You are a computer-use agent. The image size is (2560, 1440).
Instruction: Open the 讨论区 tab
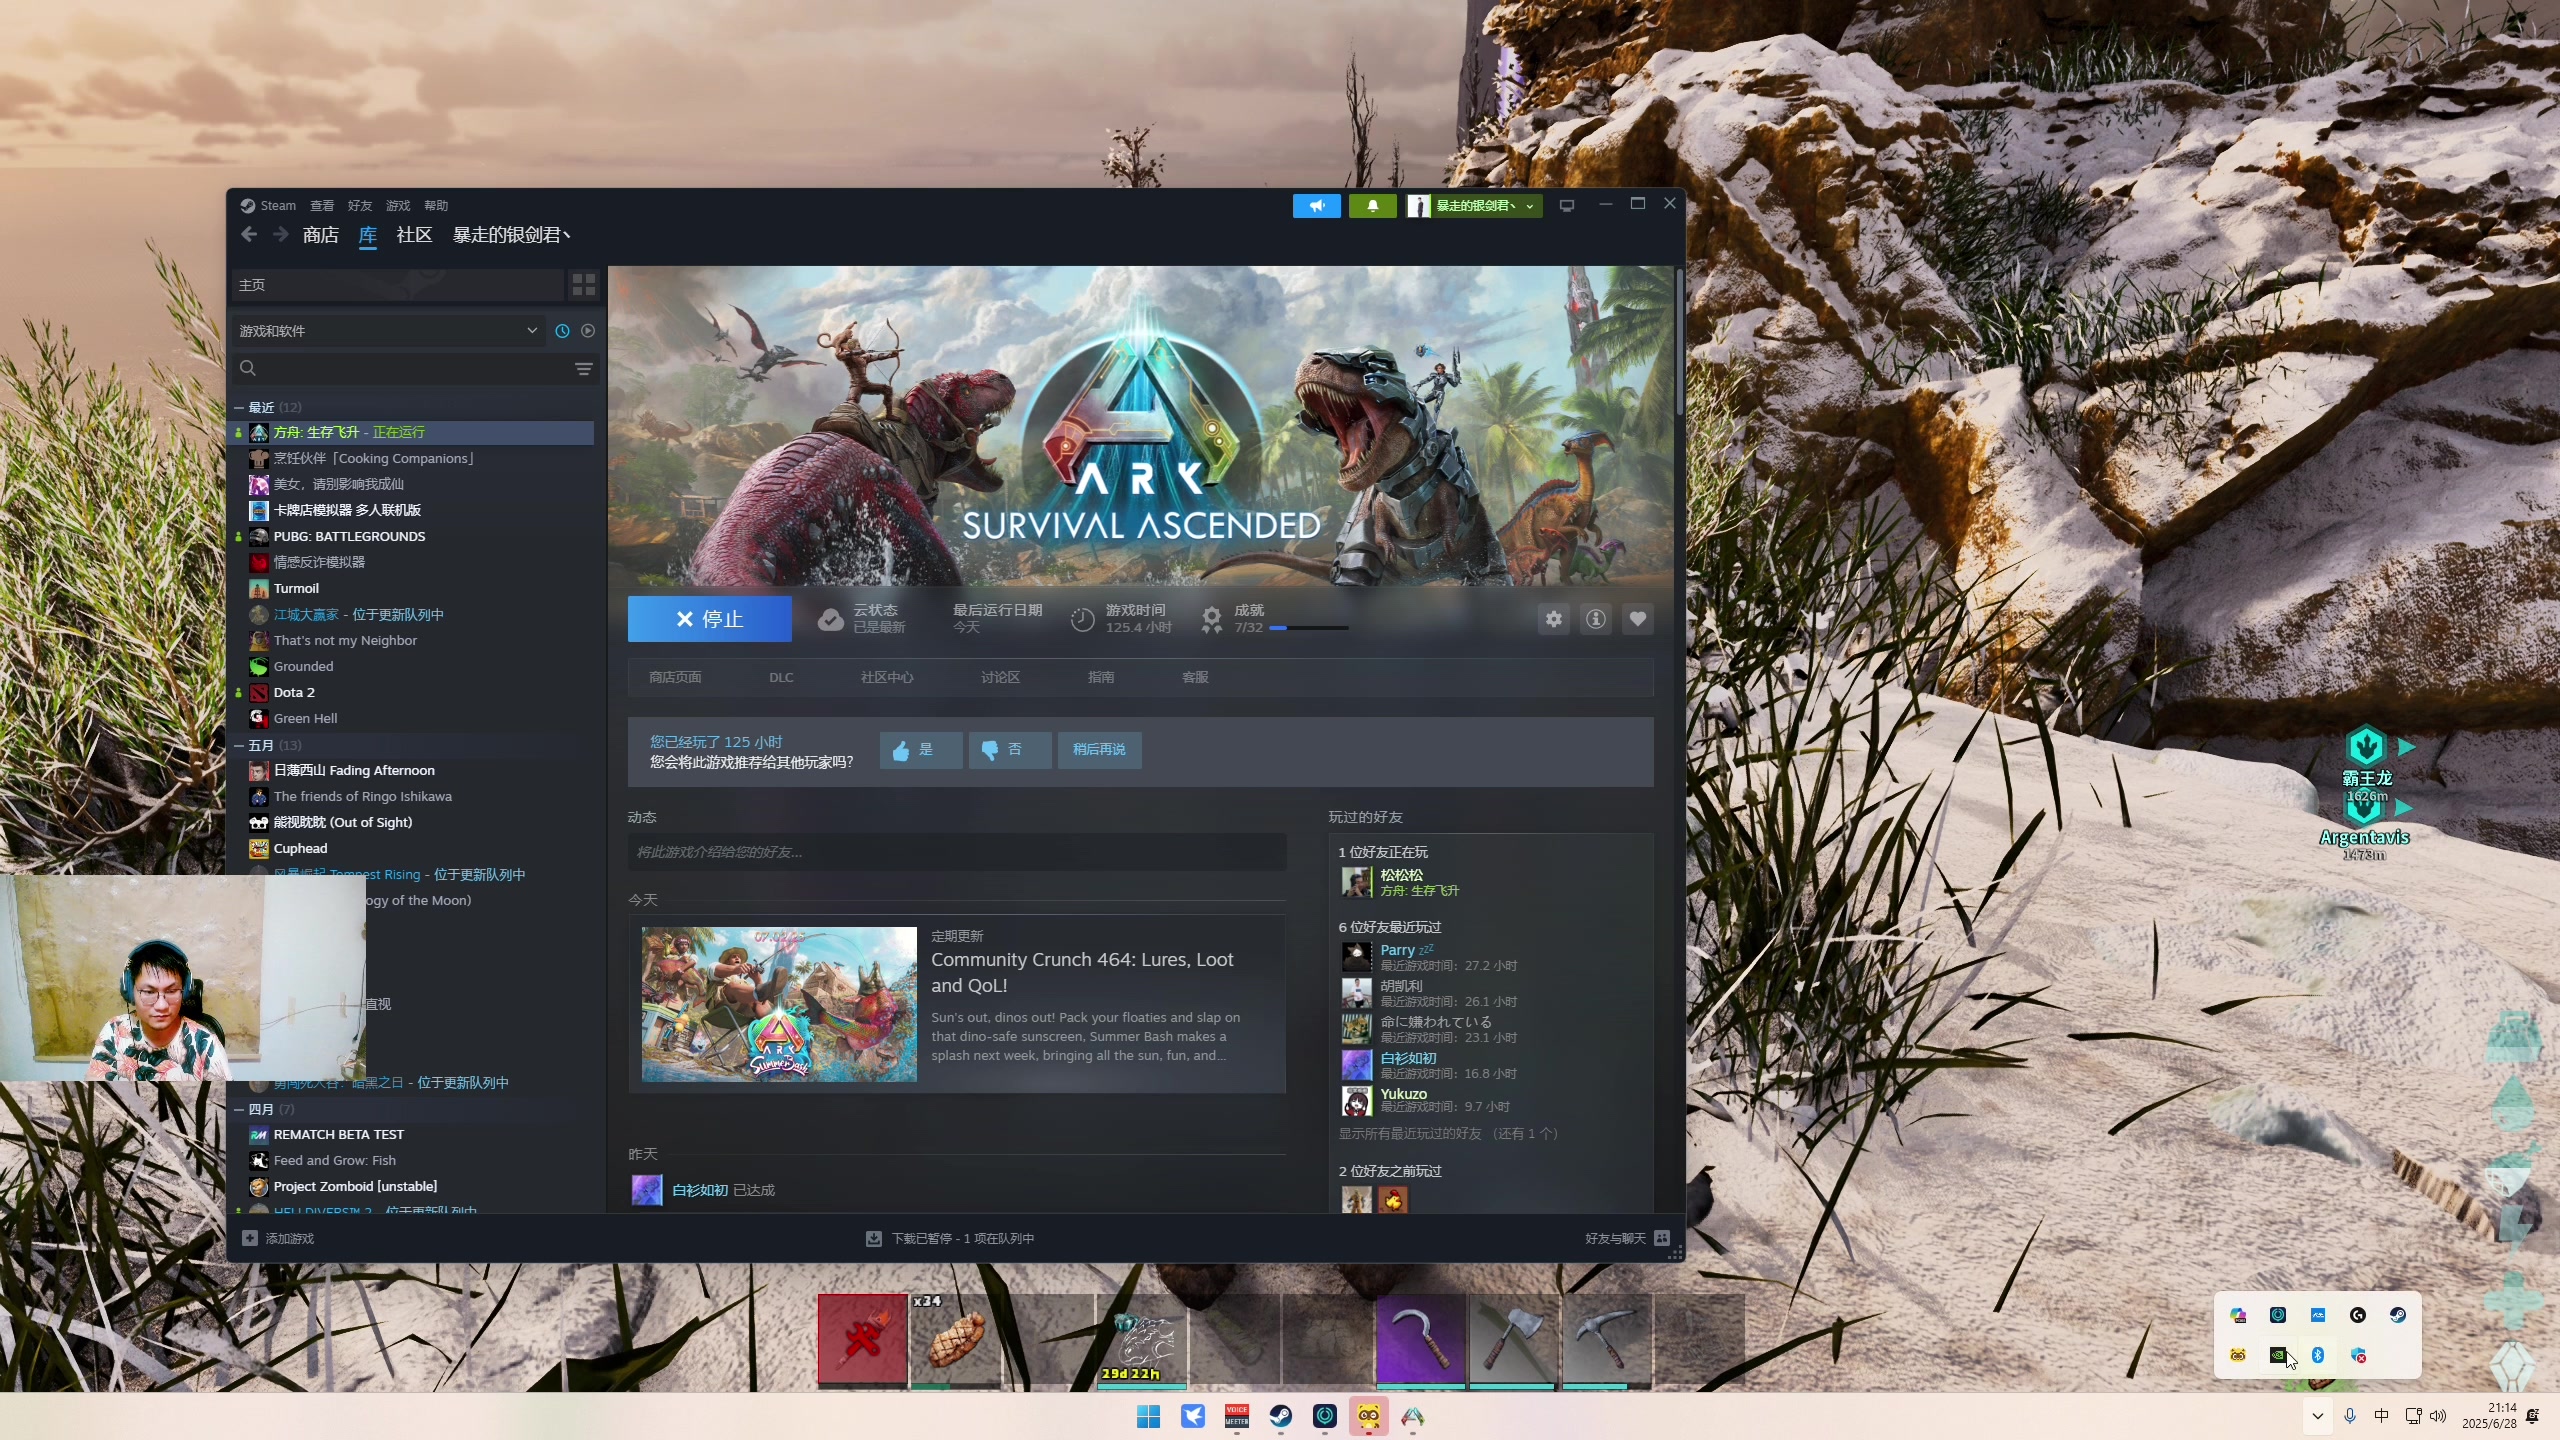tap(1000, 678)
